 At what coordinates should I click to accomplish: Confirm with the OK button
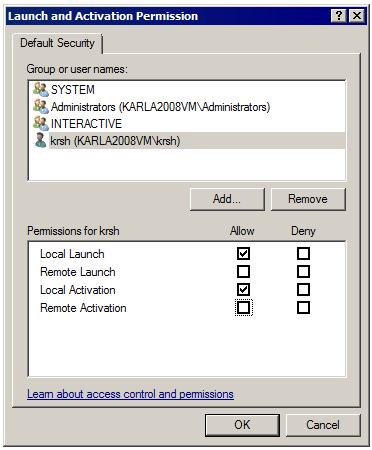[242, 425]
